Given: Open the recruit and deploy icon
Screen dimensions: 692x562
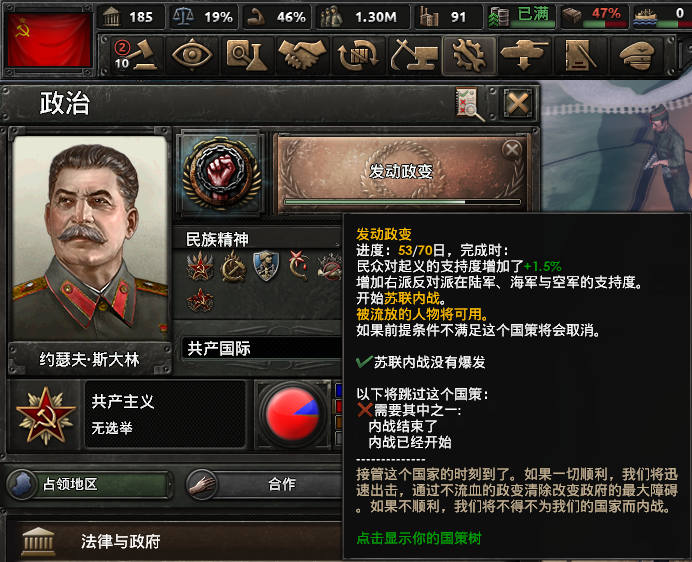Looking at the screenshot, I should coord(524,55).
